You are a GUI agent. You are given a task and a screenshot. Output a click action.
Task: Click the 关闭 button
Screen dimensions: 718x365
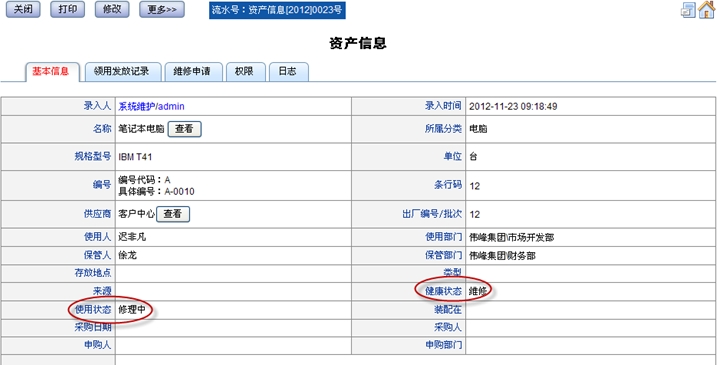pos(23,9)
